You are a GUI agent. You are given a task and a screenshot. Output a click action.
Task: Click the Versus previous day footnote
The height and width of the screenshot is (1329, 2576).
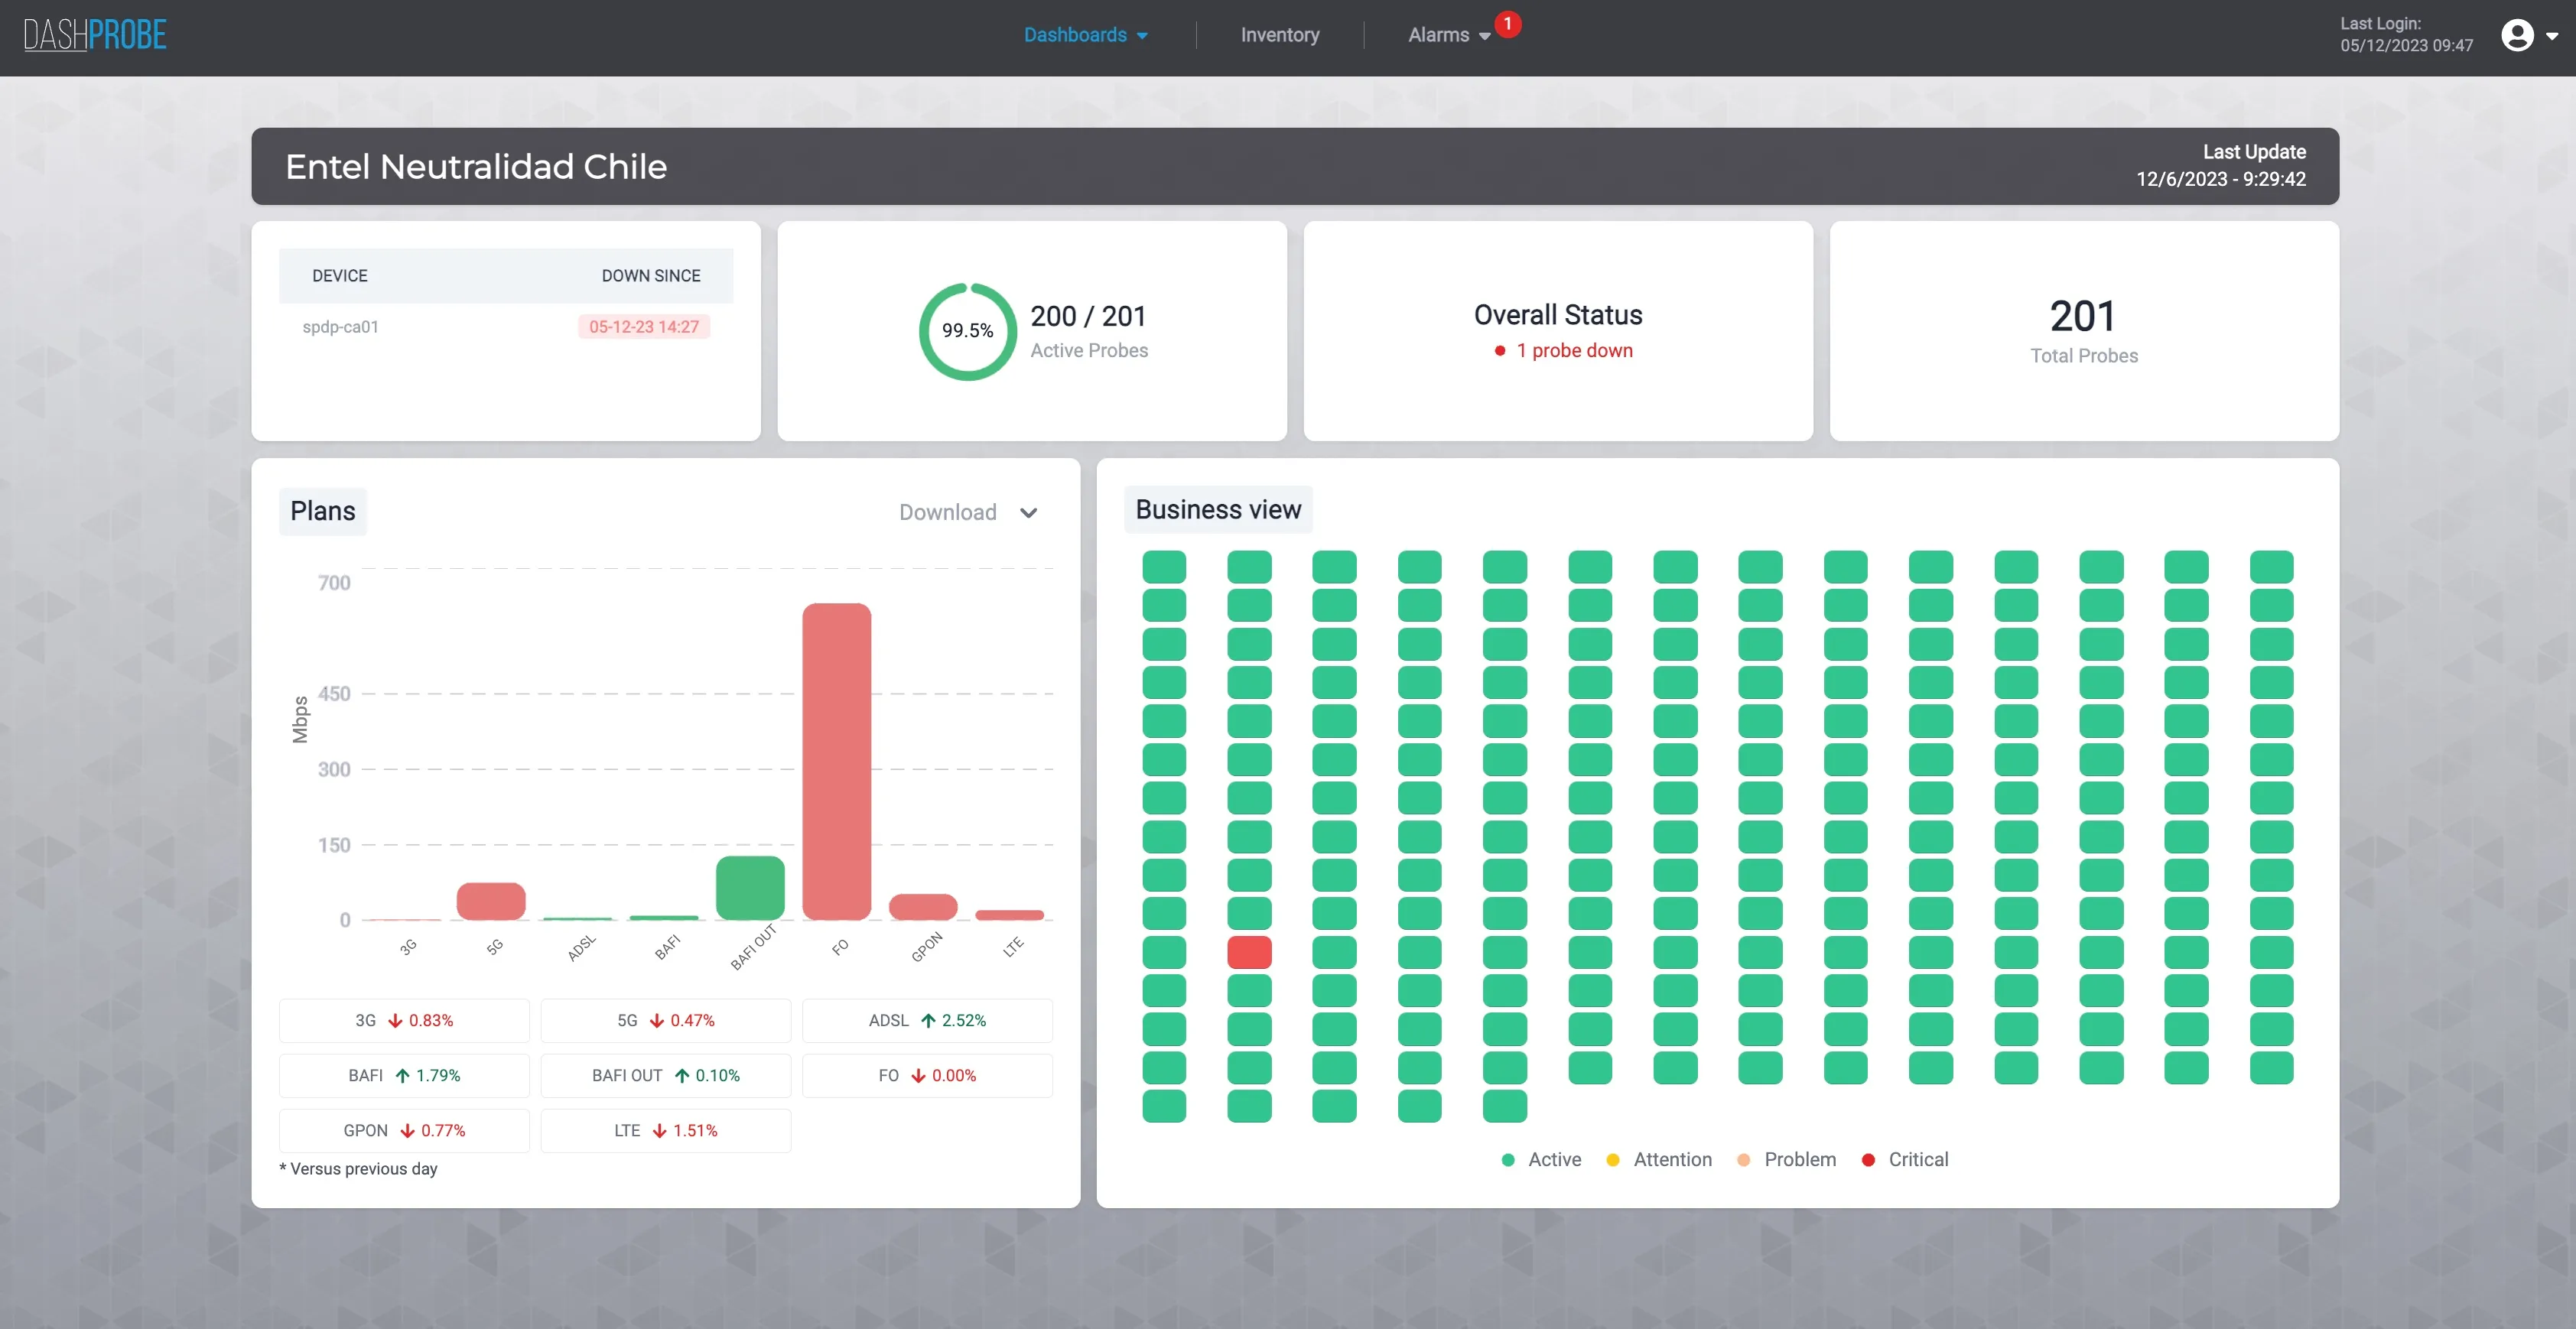[358, 1169]
